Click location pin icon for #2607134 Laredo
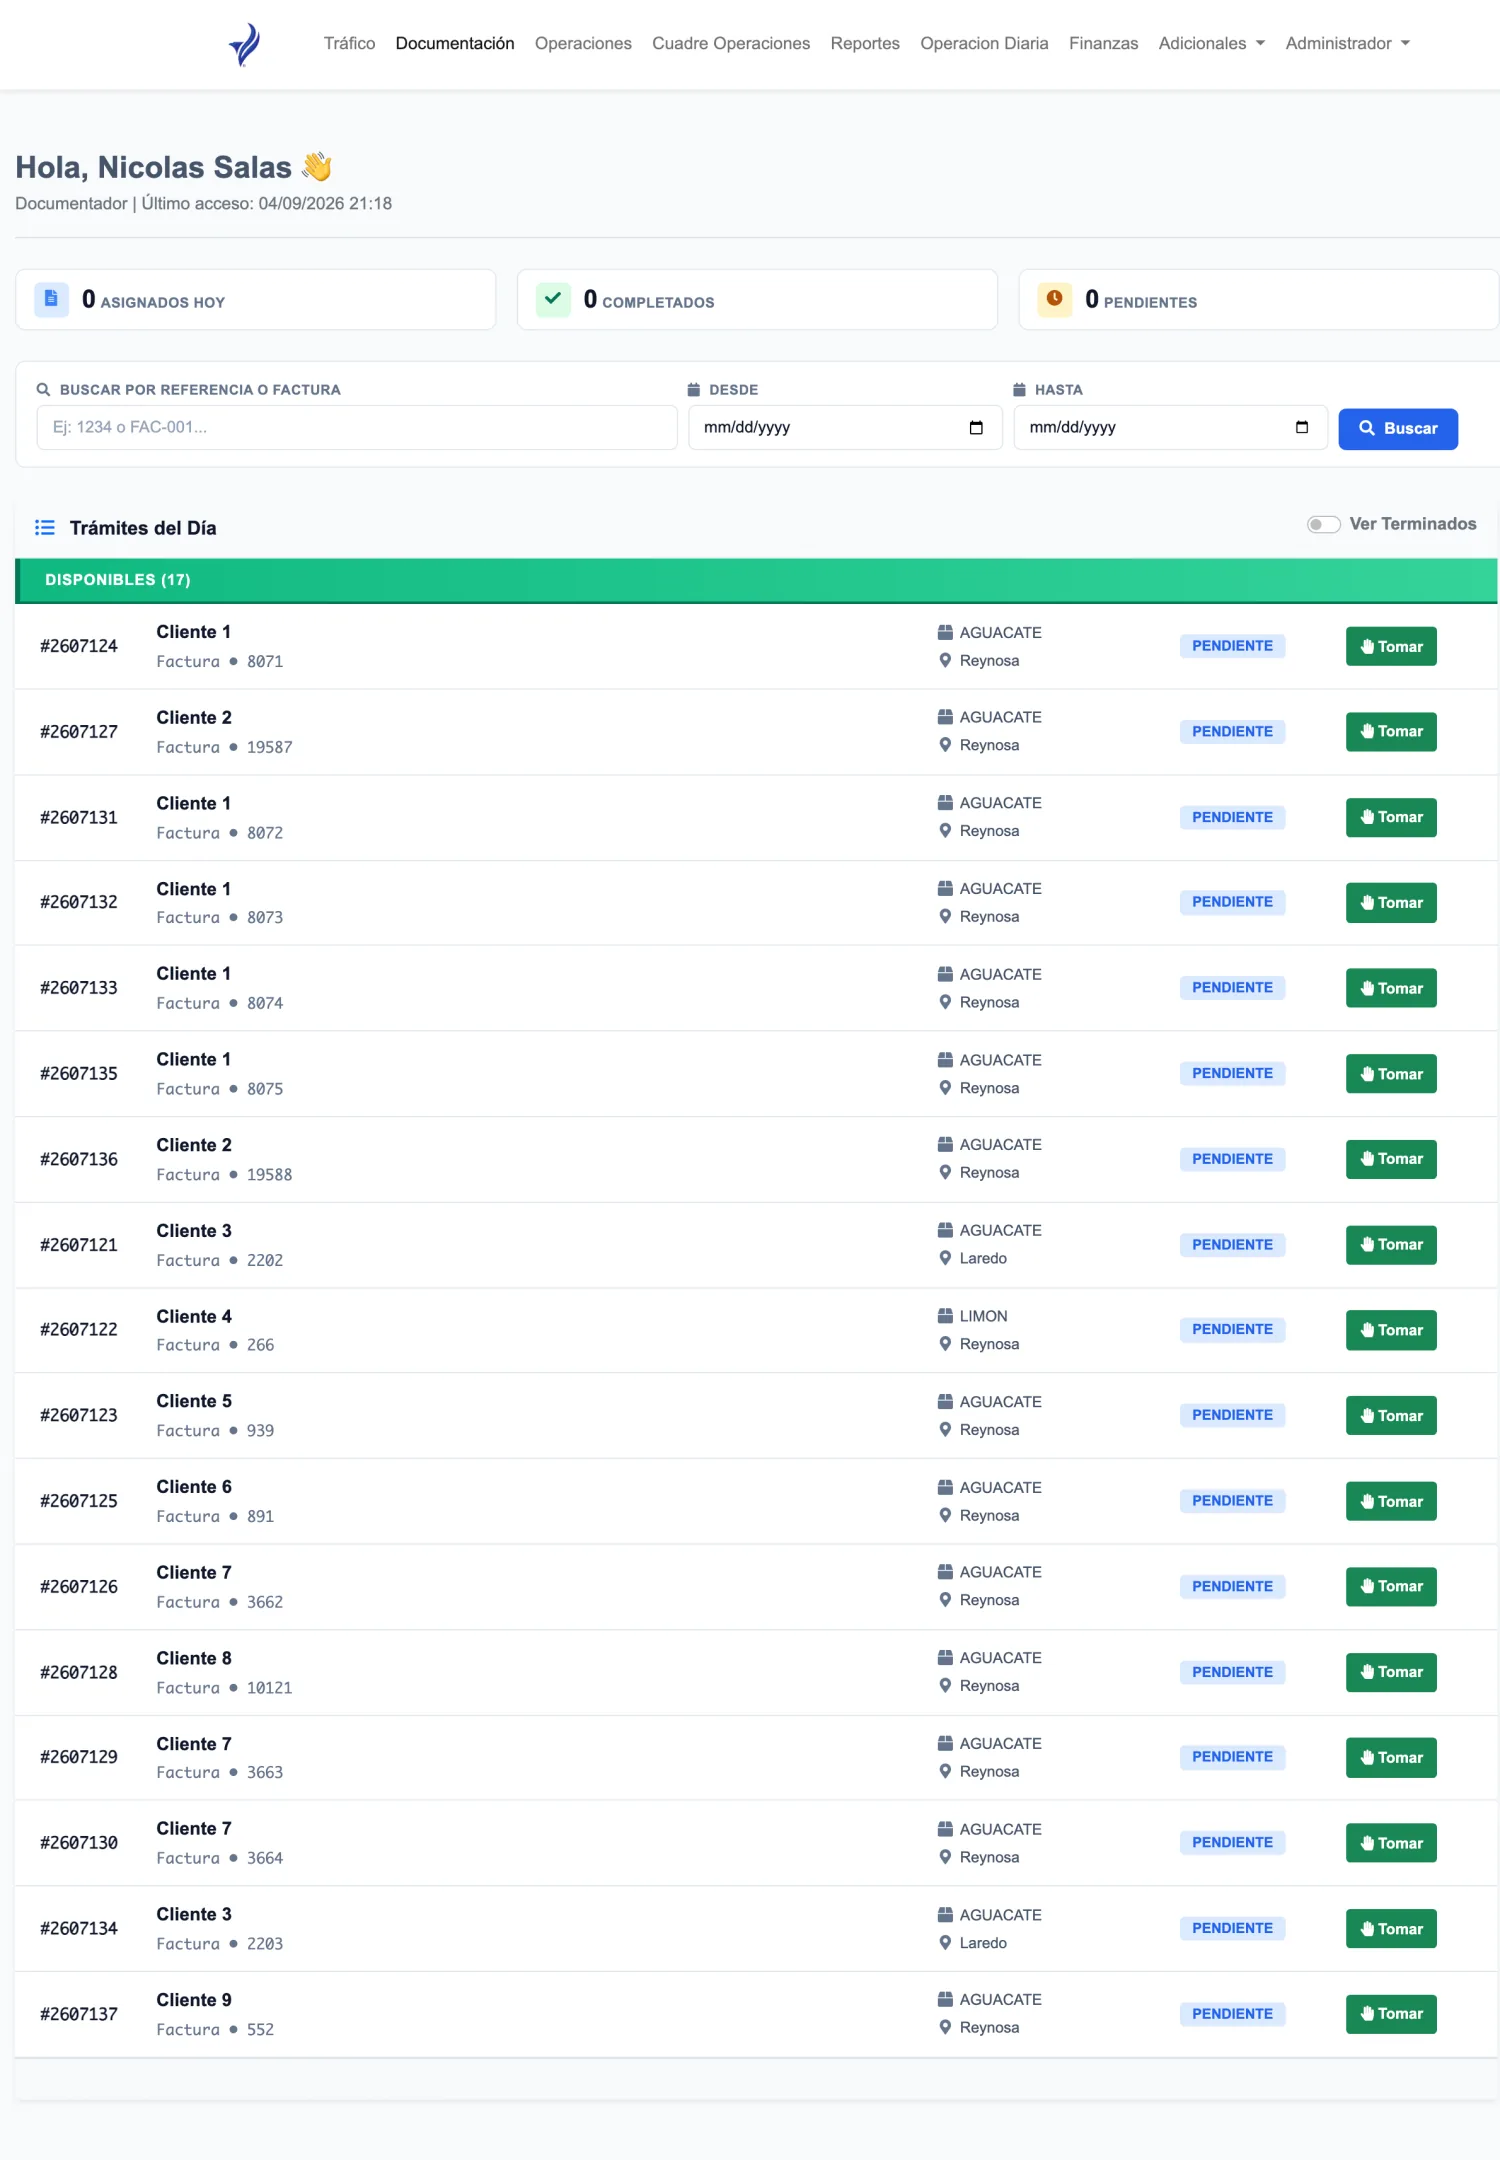Viewport: 1500px width, 2160px height. [x=945, y=1943]
